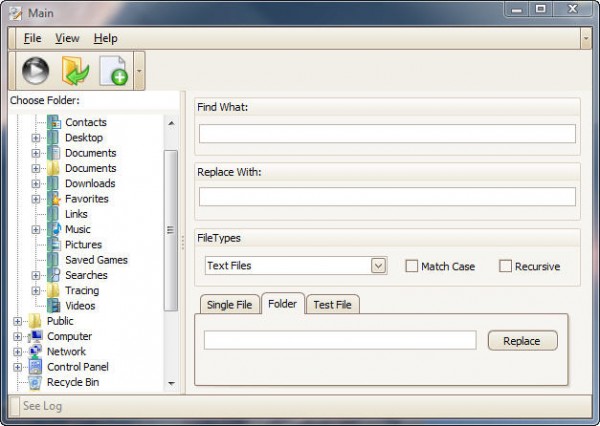Click the Recycle Bin icon in tree

click(36, 382)
